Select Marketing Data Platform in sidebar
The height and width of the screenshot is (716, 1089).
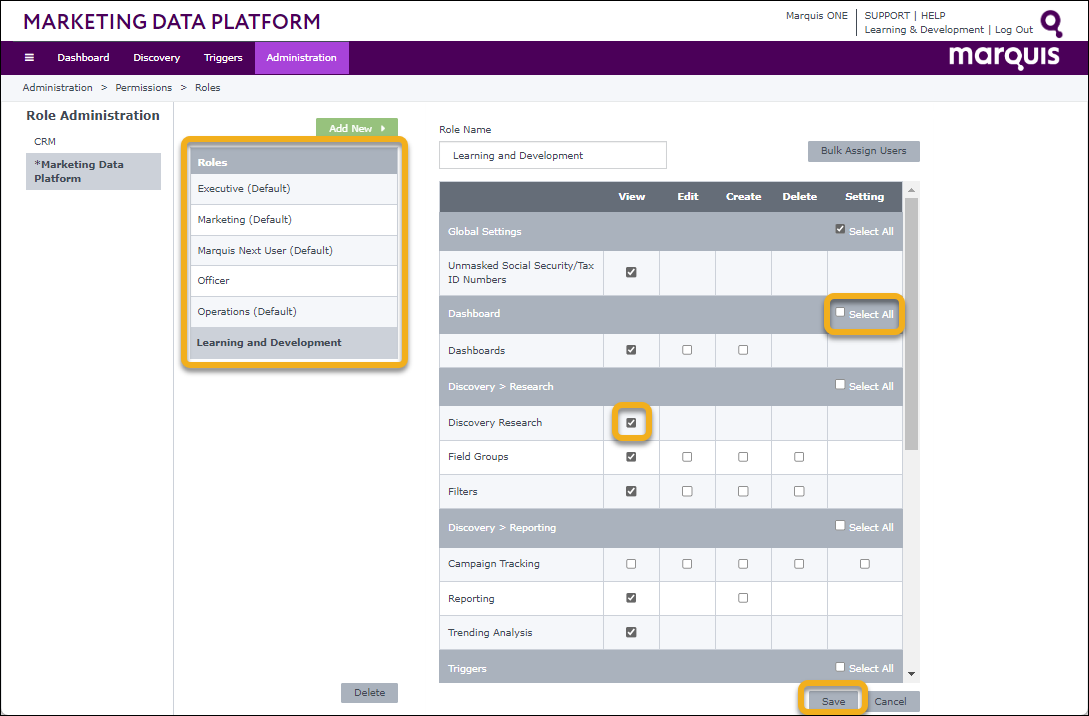pyautogui.click(x=93, y=172)
